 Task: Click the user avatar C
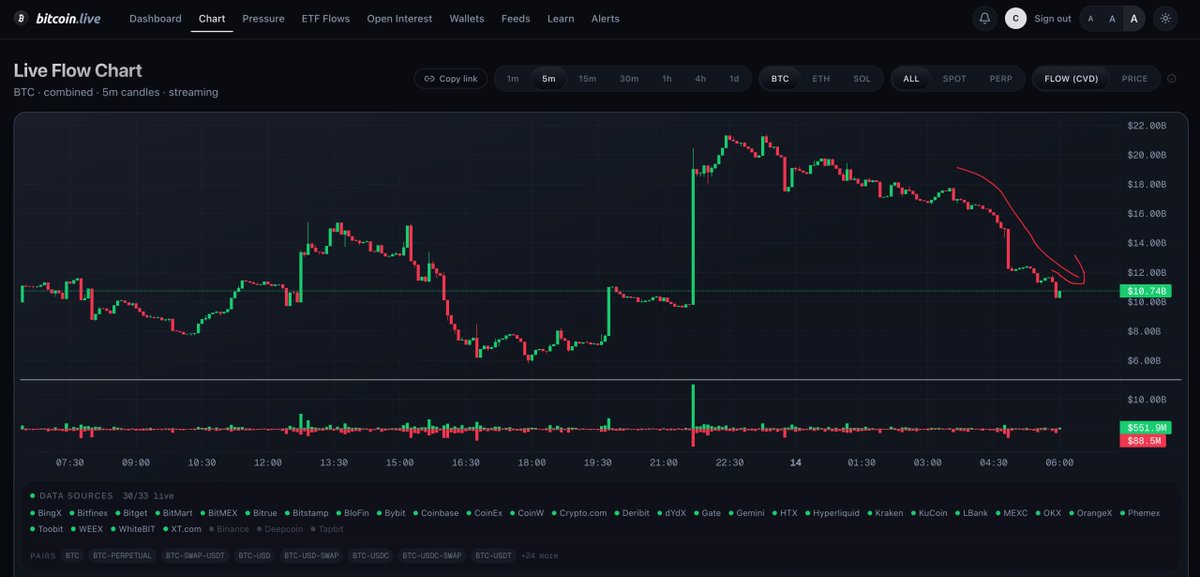pyautogui.click(x=1015, y=18)
